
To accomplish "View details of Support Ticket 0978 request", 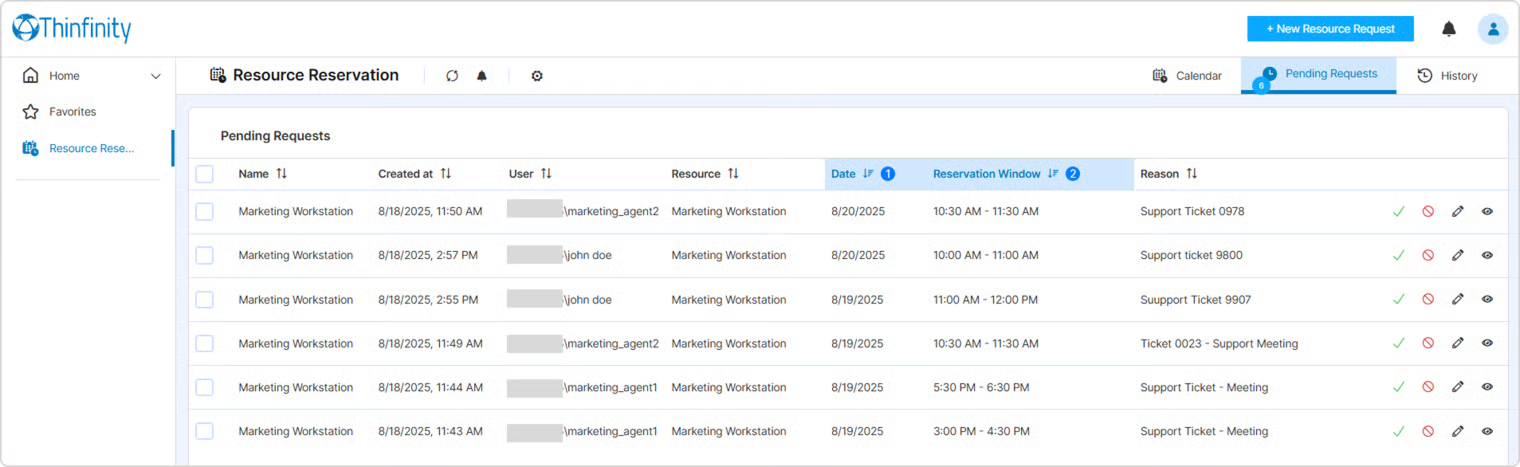I will (x=1487, y=212).
